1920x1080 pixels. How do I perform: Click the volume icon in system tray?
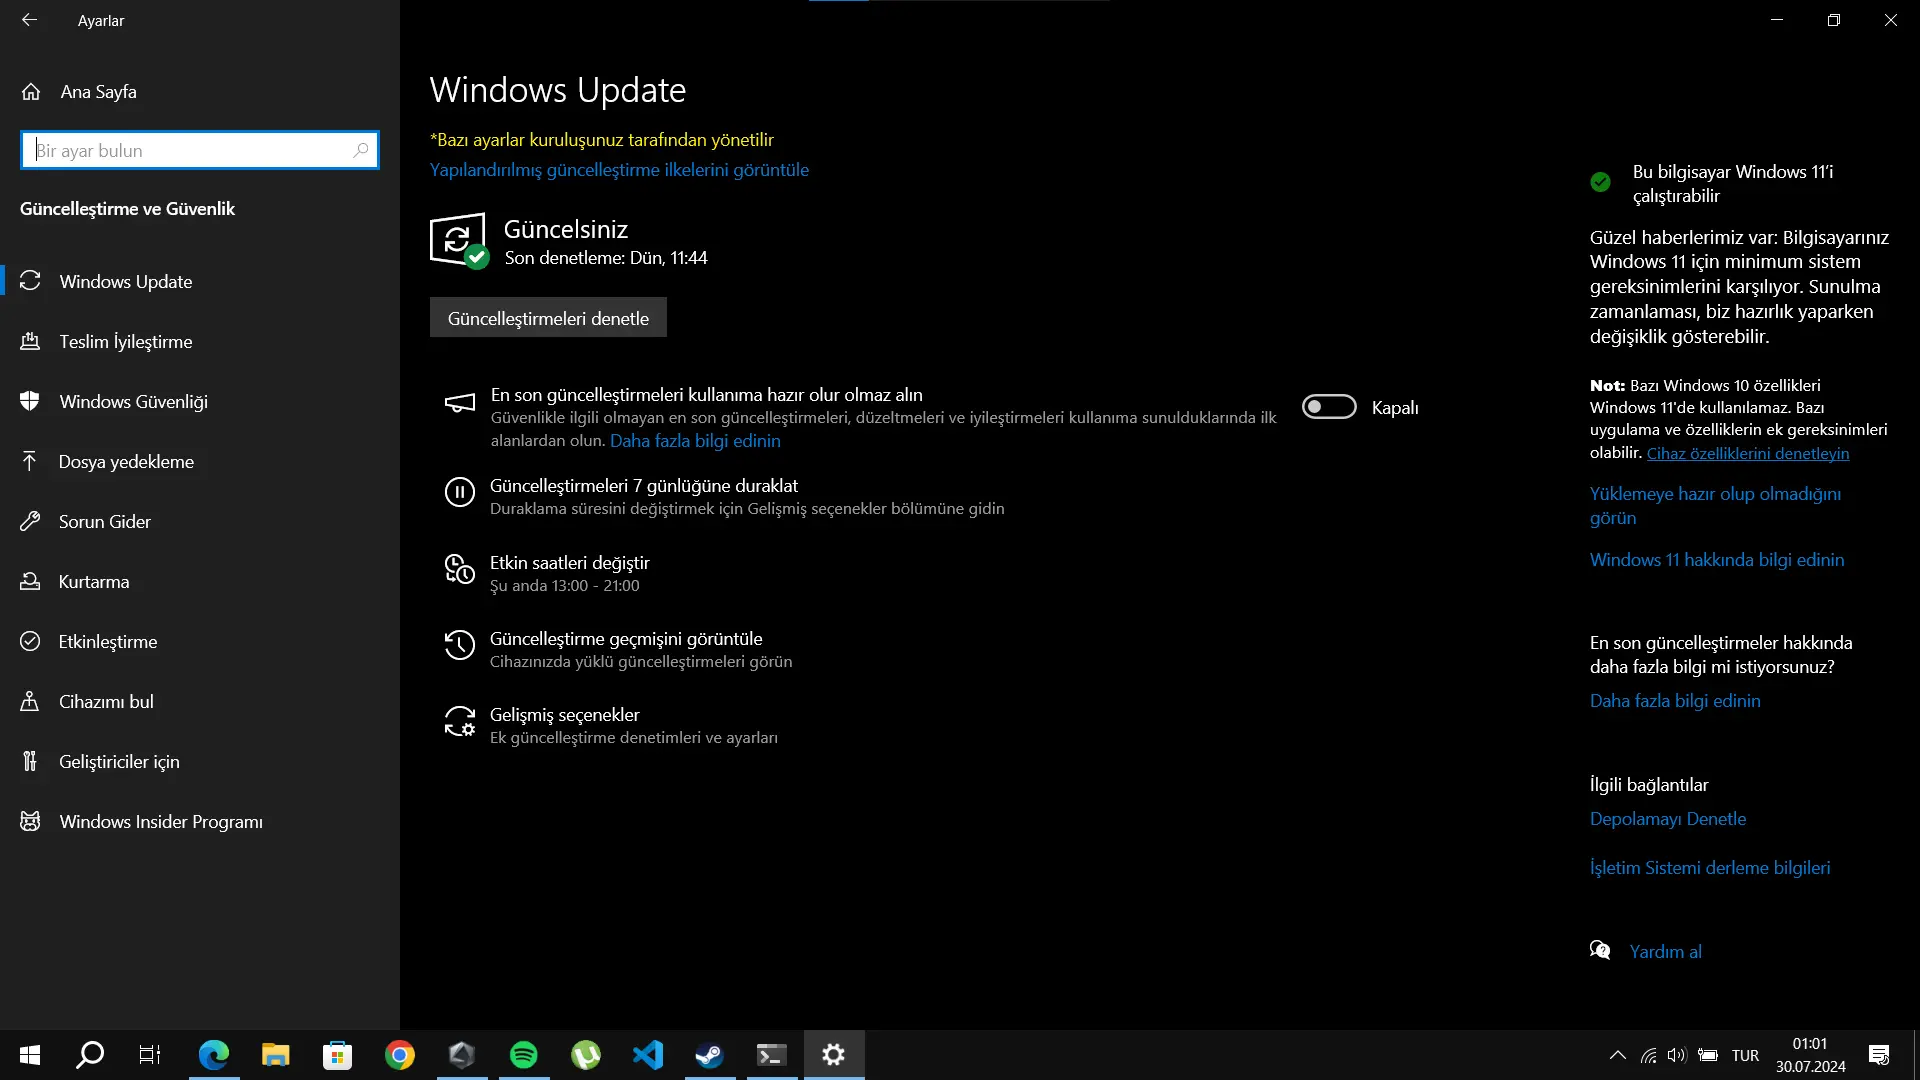(1677, 1055)
